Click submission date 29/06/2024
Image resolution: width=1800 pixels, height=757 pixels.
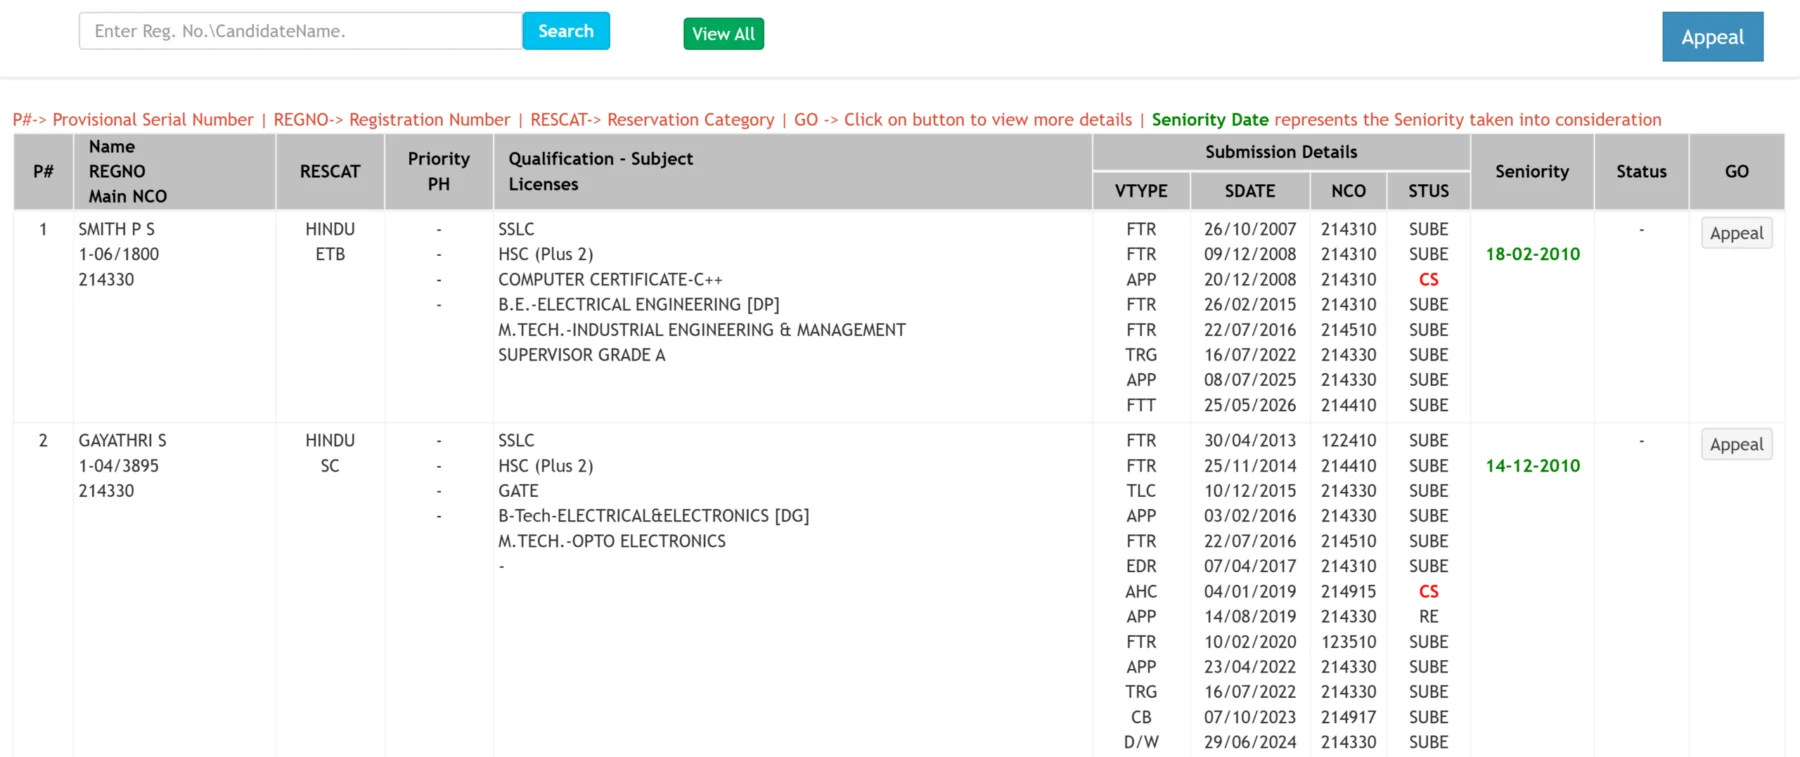[1250, 742]
